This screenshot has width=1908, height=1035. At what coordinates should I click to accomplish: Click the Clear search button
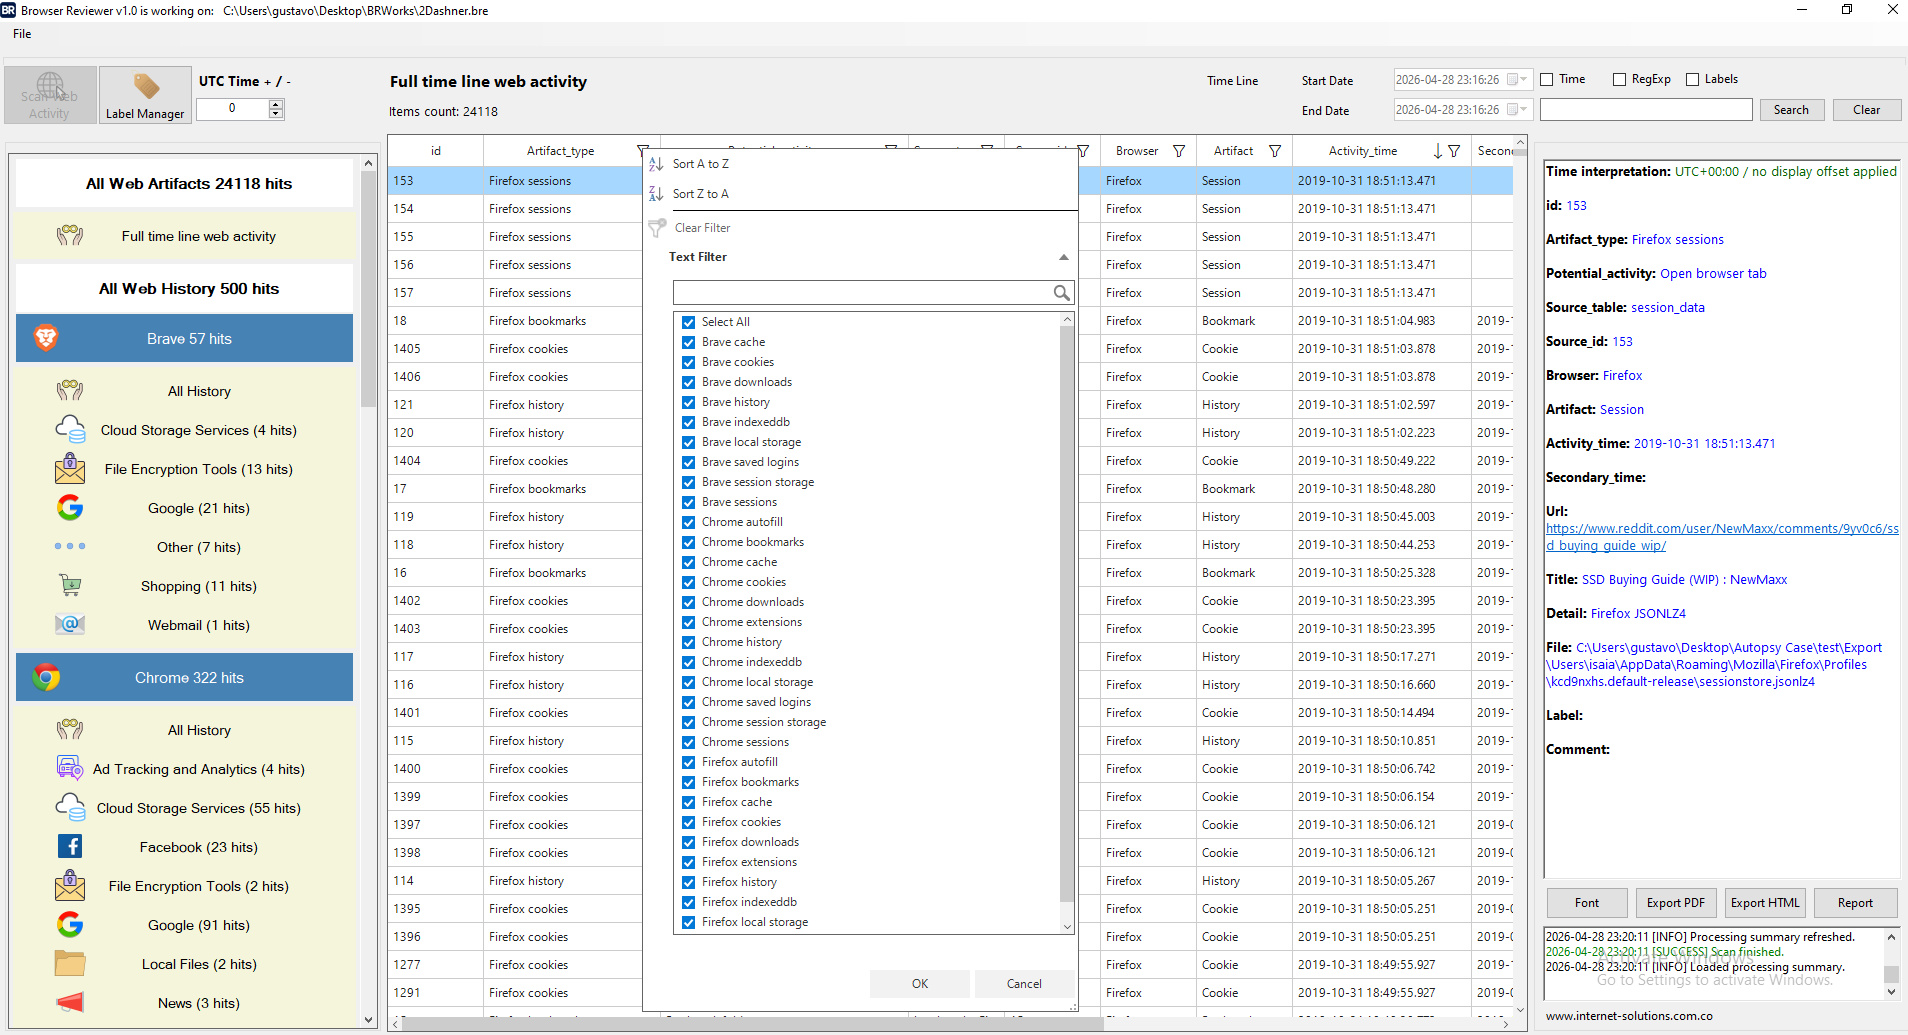point(1866,110)
